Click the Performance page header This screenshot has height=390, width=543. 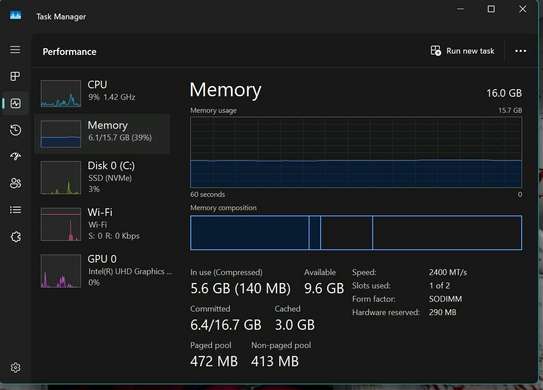[x=70, y=52]
